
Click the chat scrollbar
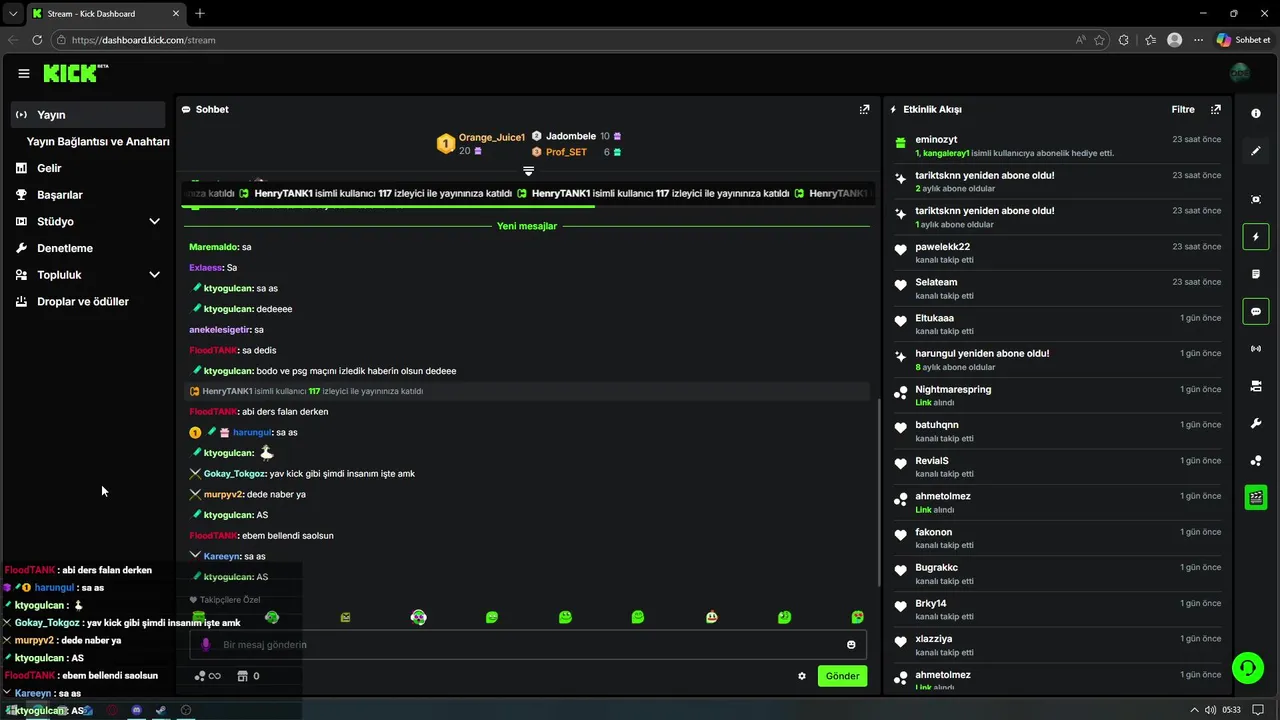tap(878, 492)
